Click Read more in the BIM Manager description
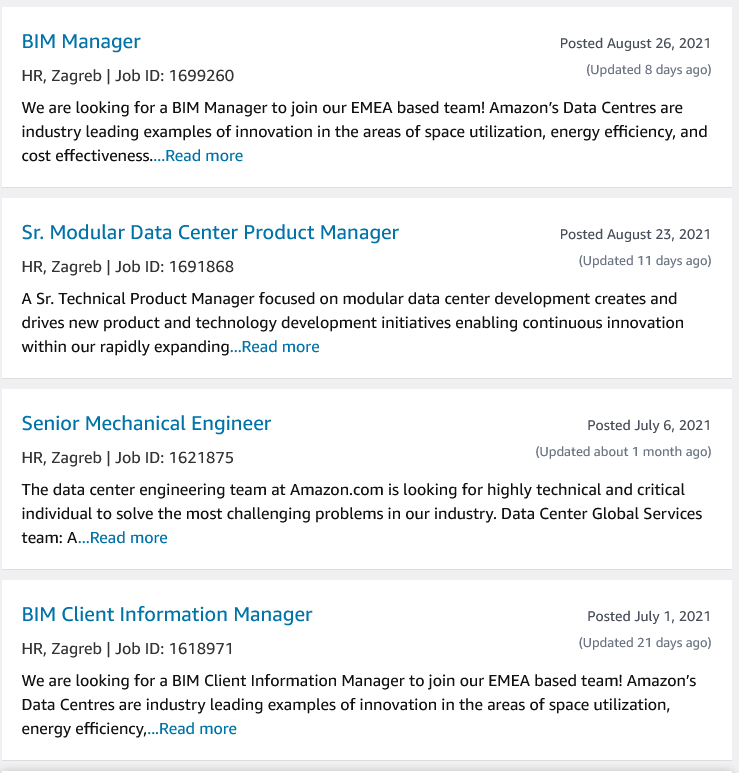739x773 pixels. [x=204, y=156]
